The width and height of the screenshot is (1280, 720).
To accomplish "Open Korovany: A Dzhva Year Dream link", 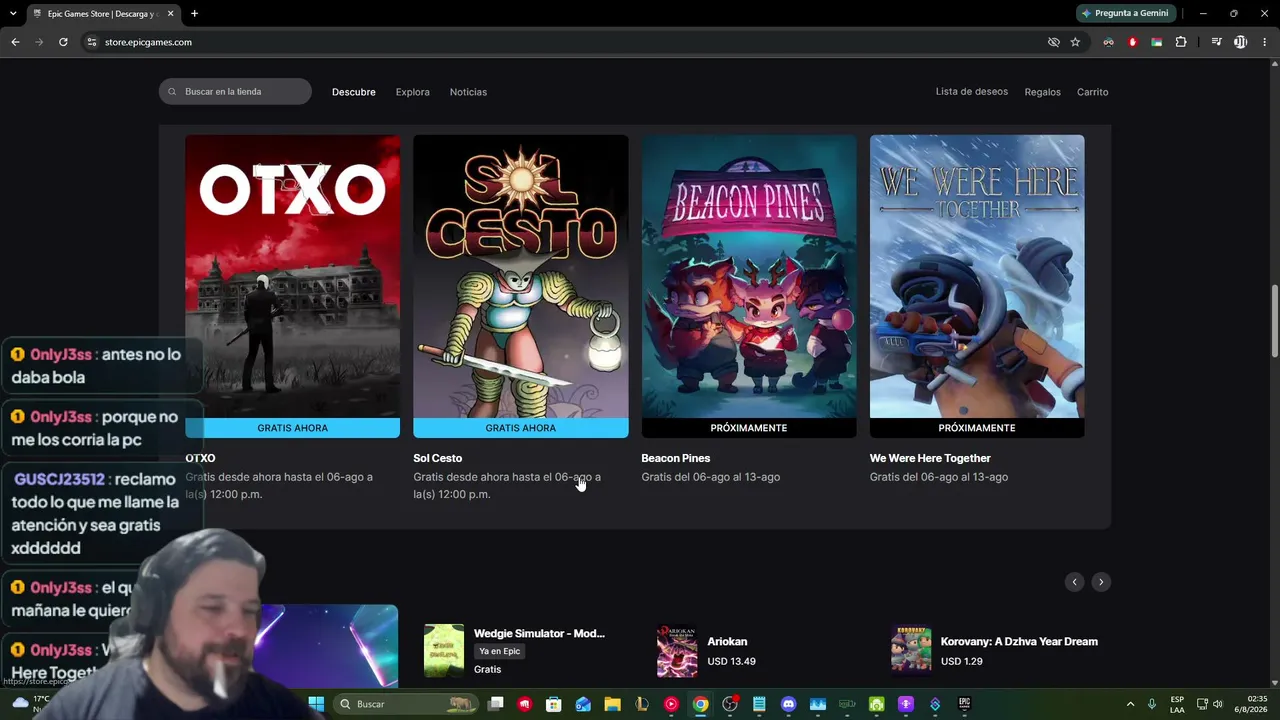I will pyautogui.click(x=1019, y=642).
